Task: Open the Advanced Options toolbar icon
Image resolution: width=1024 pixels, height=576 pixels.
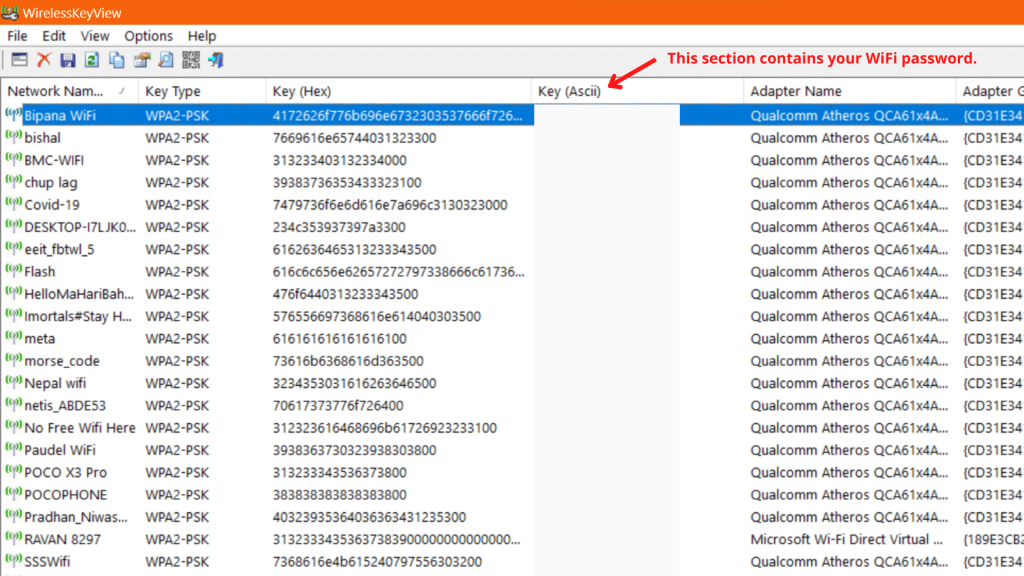Action: (20, 60)
